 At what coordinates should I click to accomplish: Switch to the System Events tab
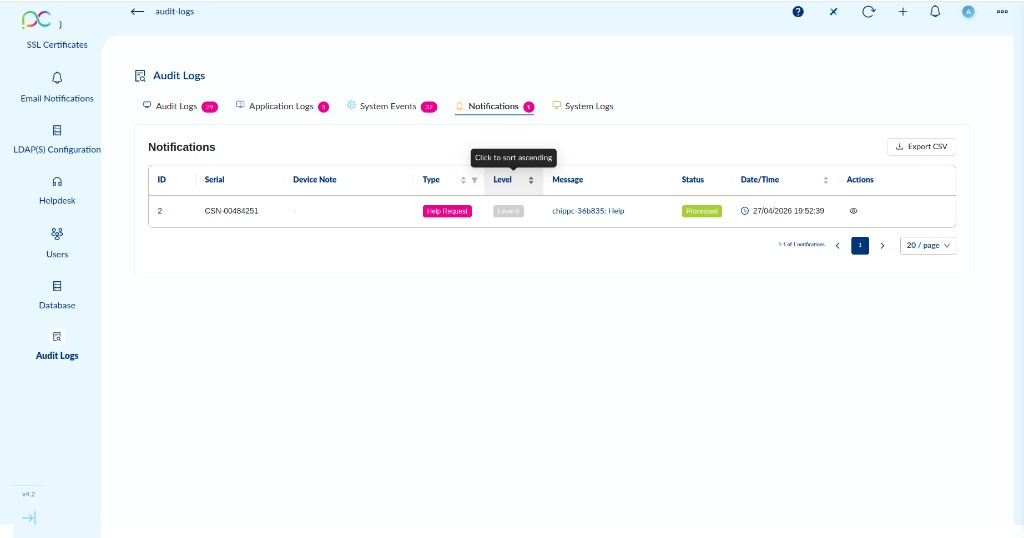pos(388,106)
